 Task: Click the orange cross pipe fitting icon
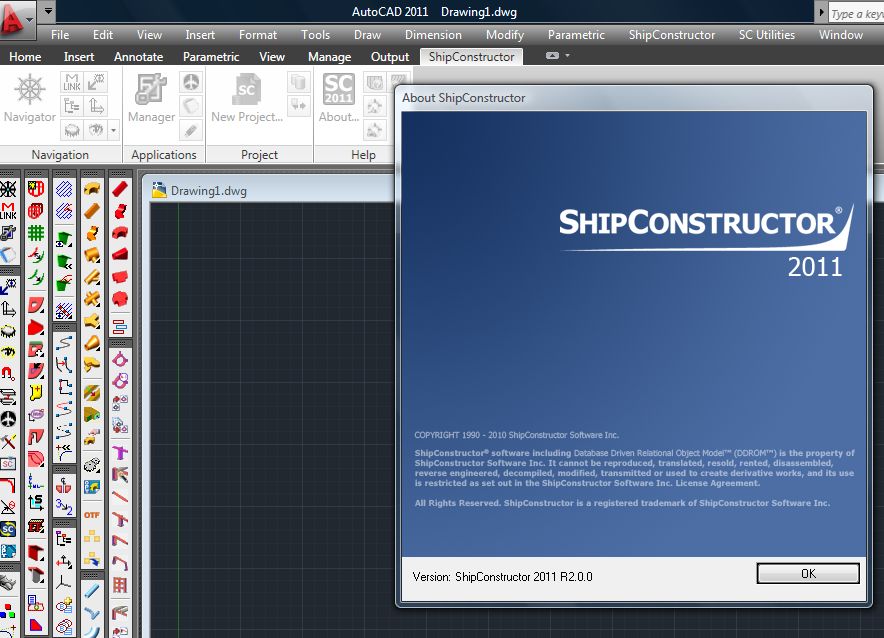92,299
